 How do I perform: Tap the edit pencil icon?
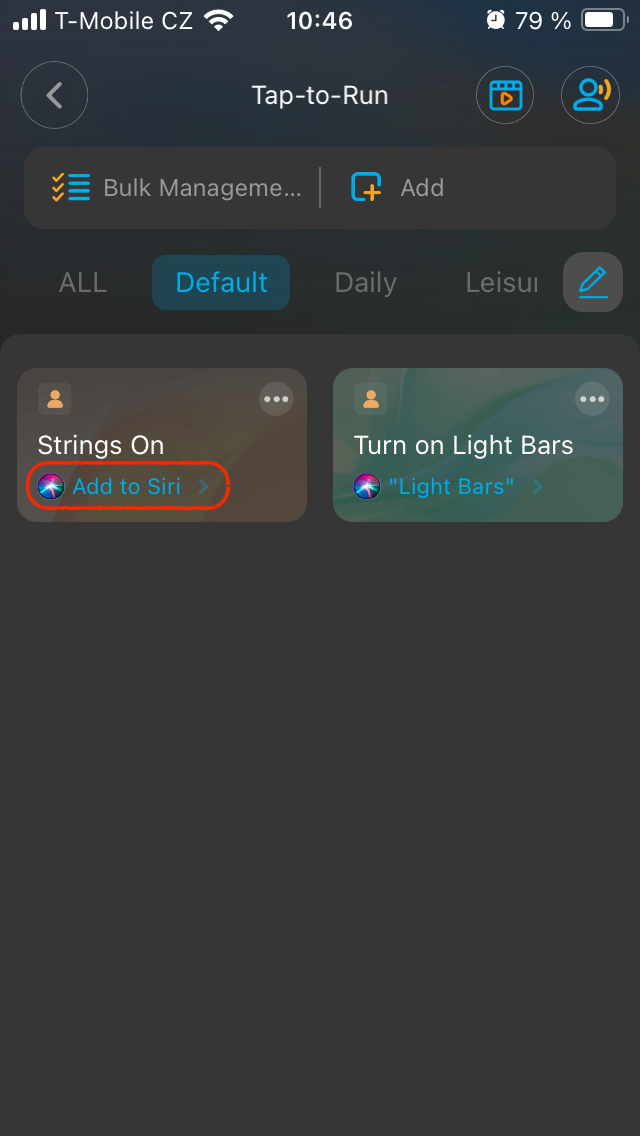[593, 282]
